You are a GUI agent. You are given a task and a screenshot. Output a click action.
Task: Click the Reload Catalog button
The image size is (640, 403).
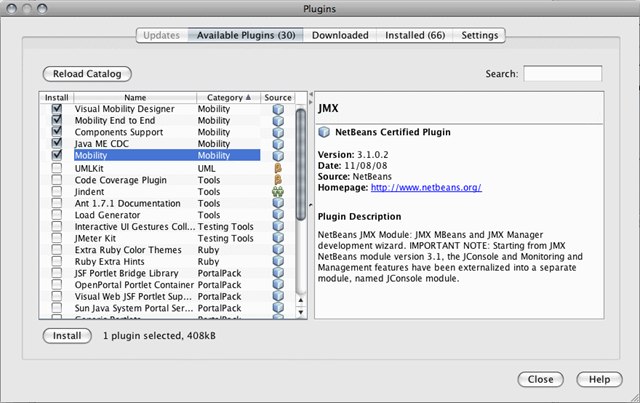click(x=87, y=74)
